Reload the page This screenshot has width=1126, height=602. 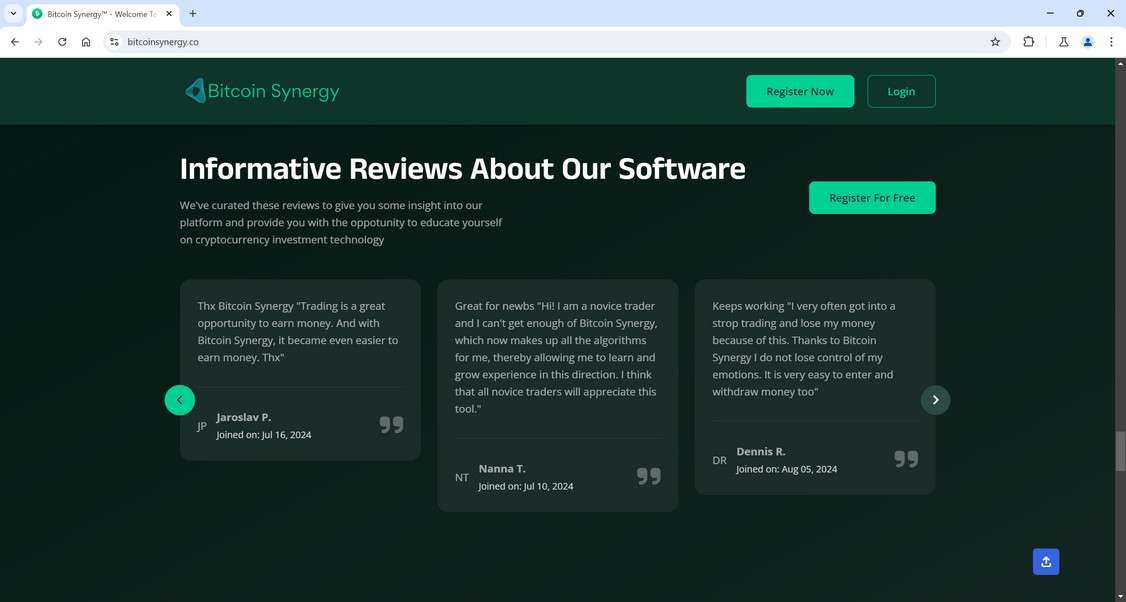click(62, 42)
